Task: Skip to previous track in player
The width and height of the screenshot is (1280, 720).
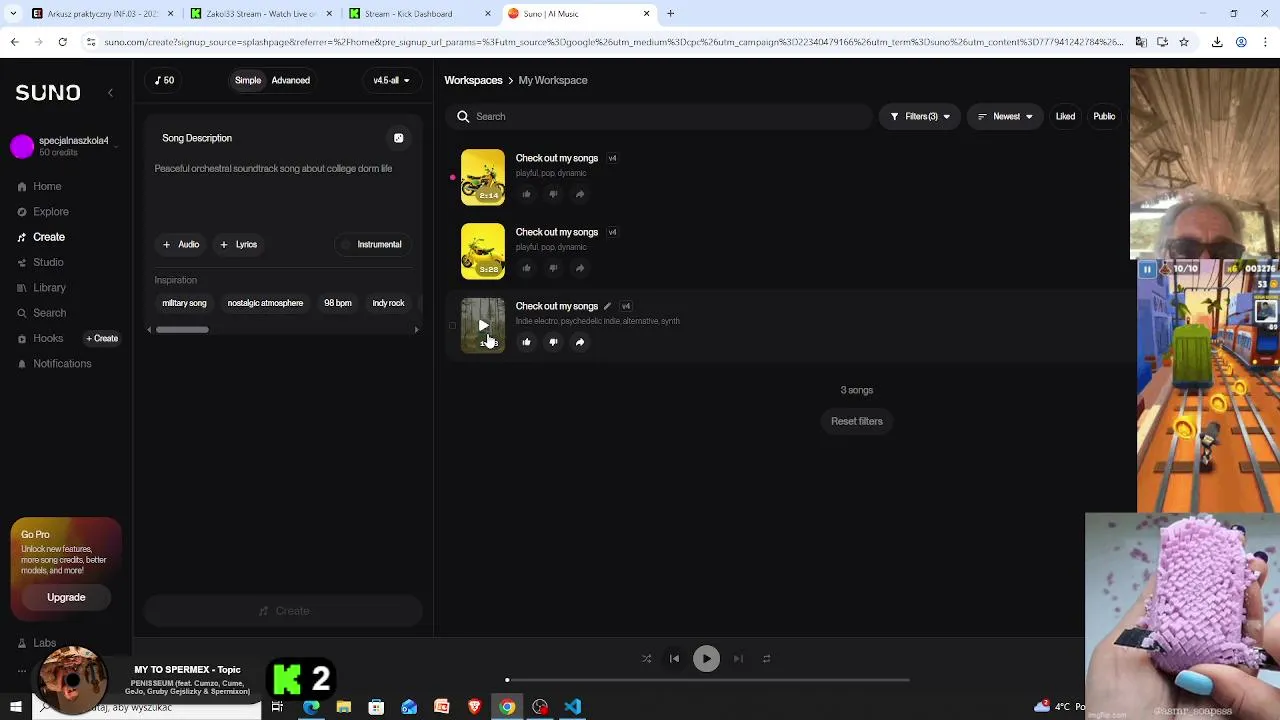Action: click(674, 659)
